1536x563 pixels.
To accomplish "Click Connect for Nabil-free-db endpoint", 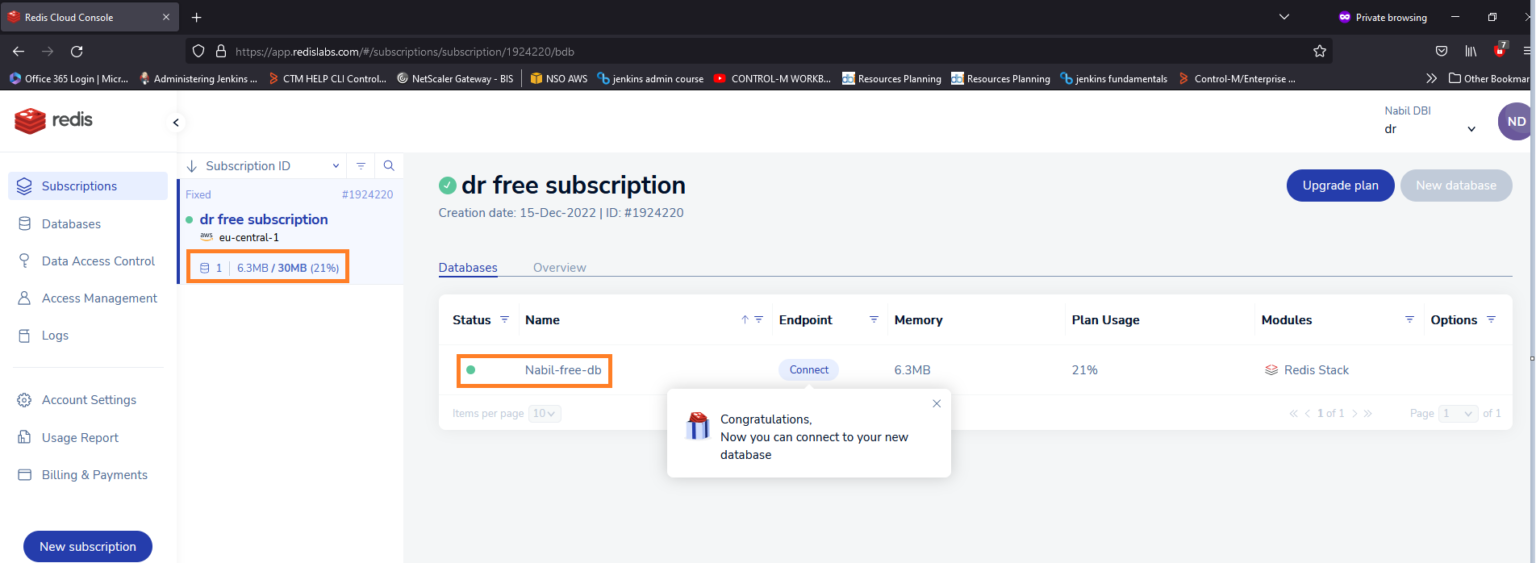I will pos(808,370).
